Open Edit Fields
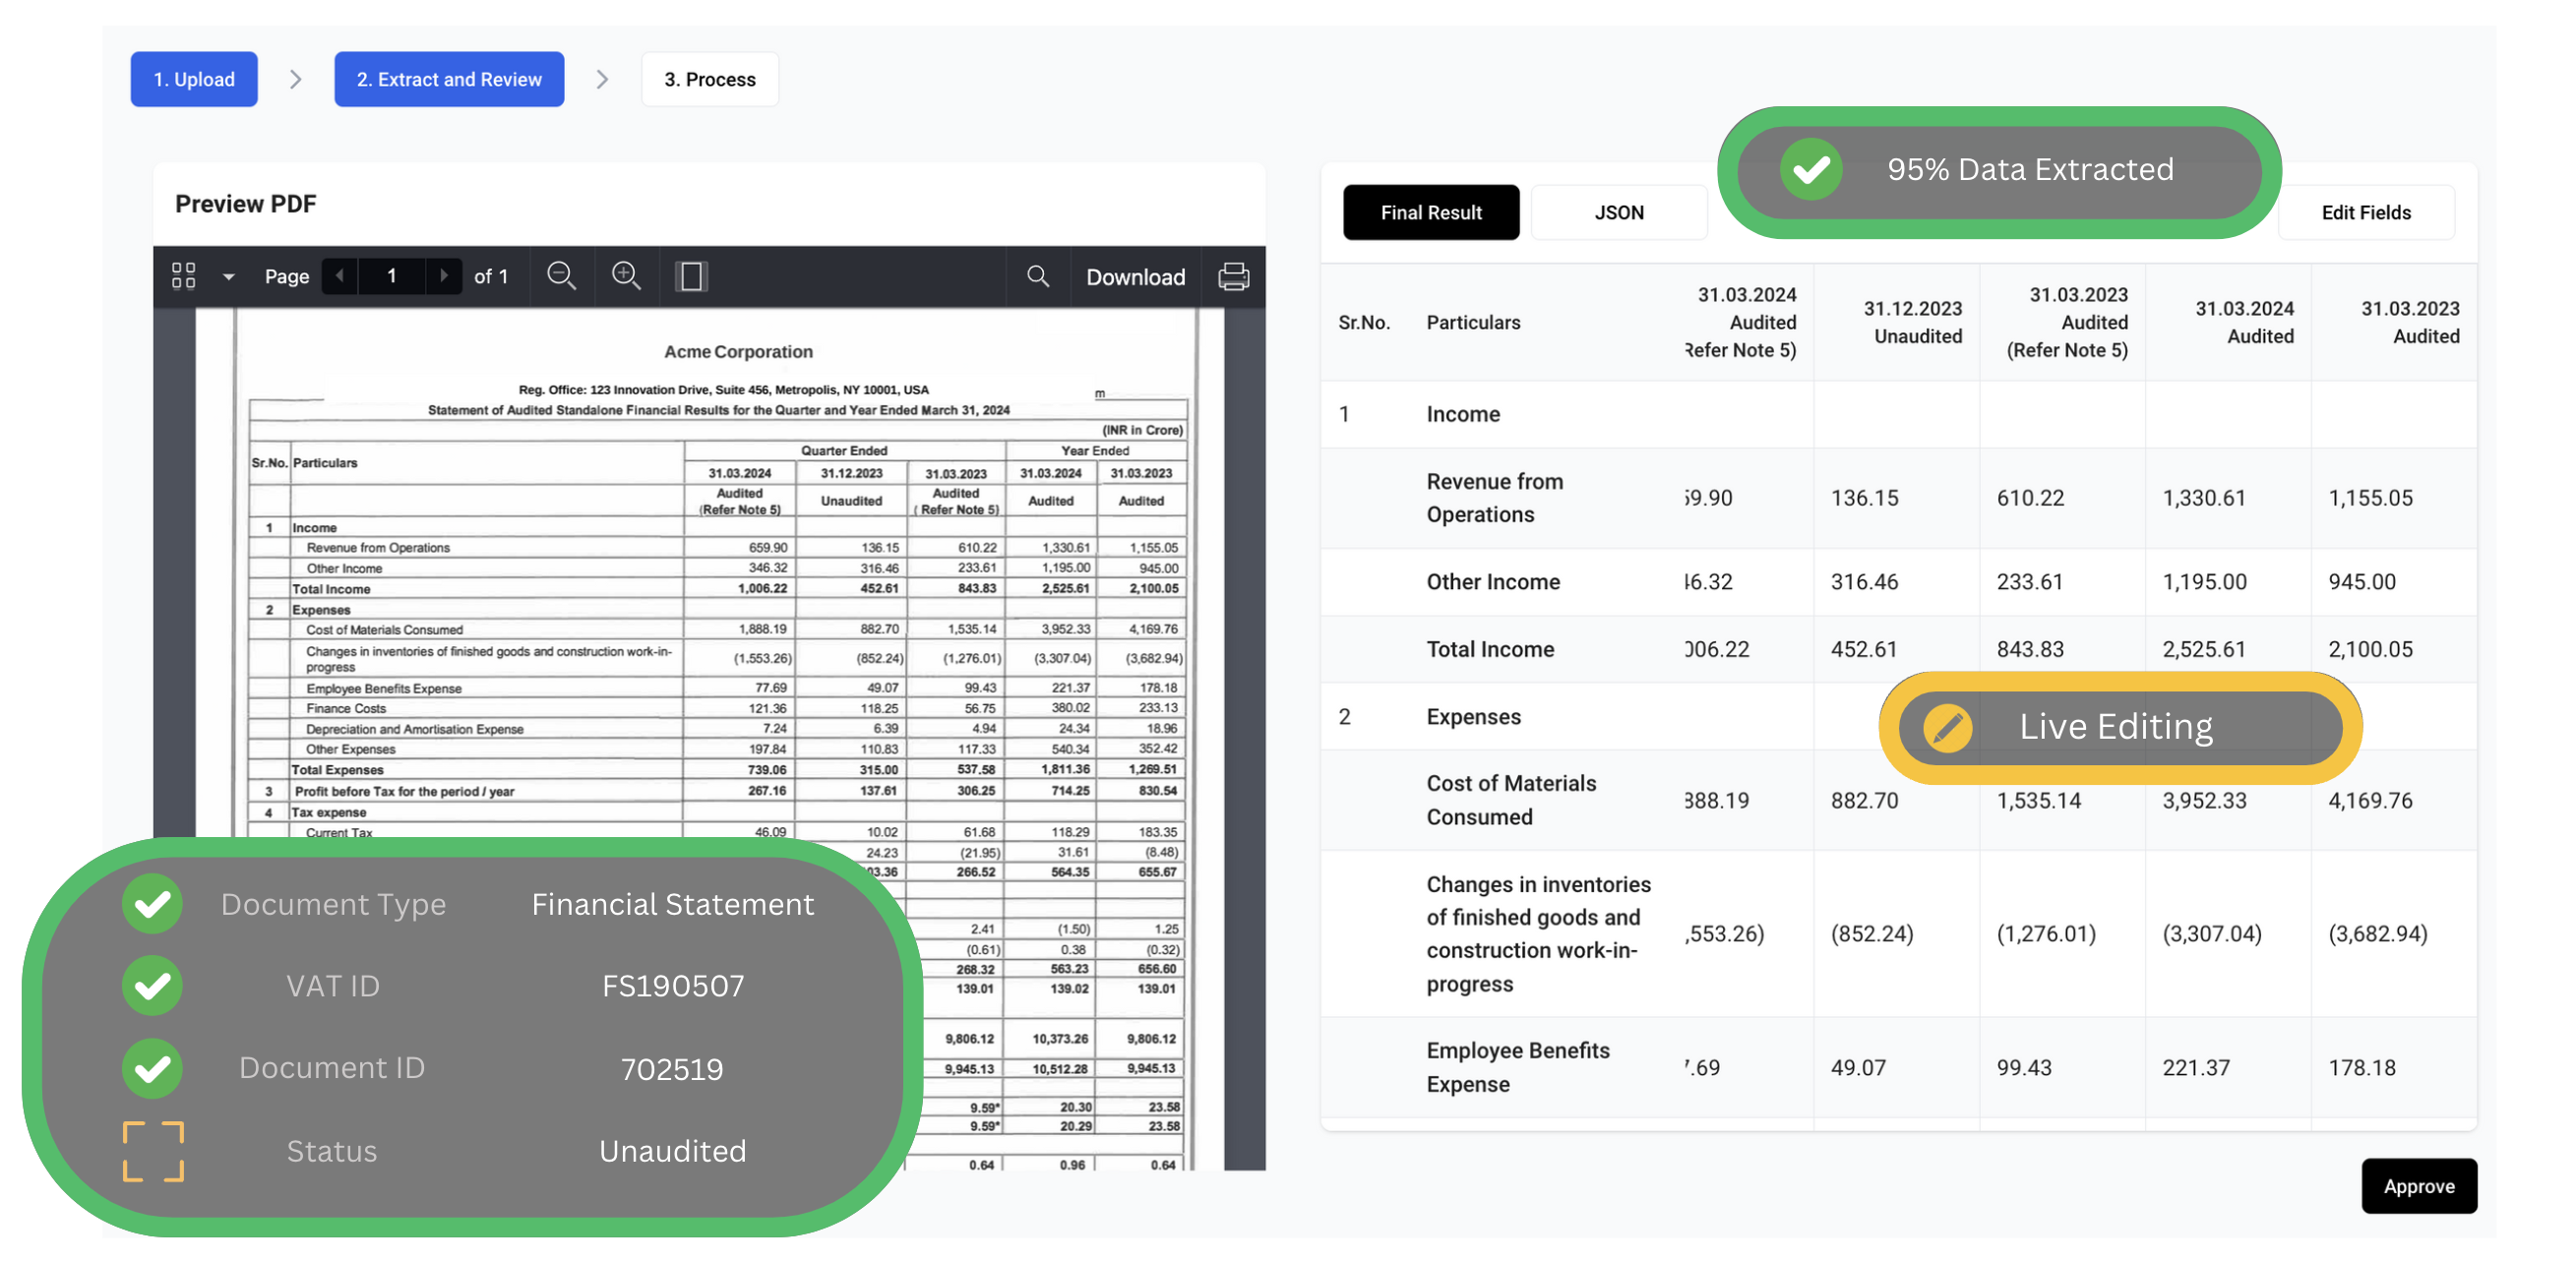 [x=2366, y=212]
